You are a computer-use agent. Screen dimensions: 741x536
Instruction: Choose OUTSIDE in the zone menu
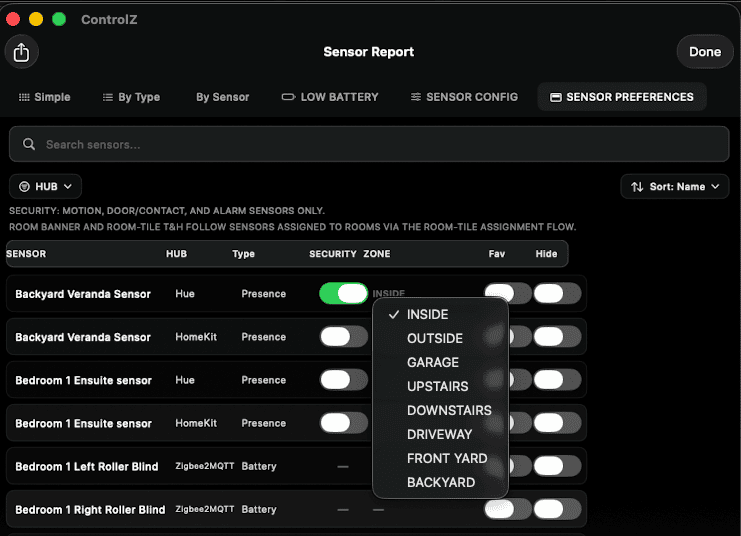pyautogui.click(x=440, y=338)
